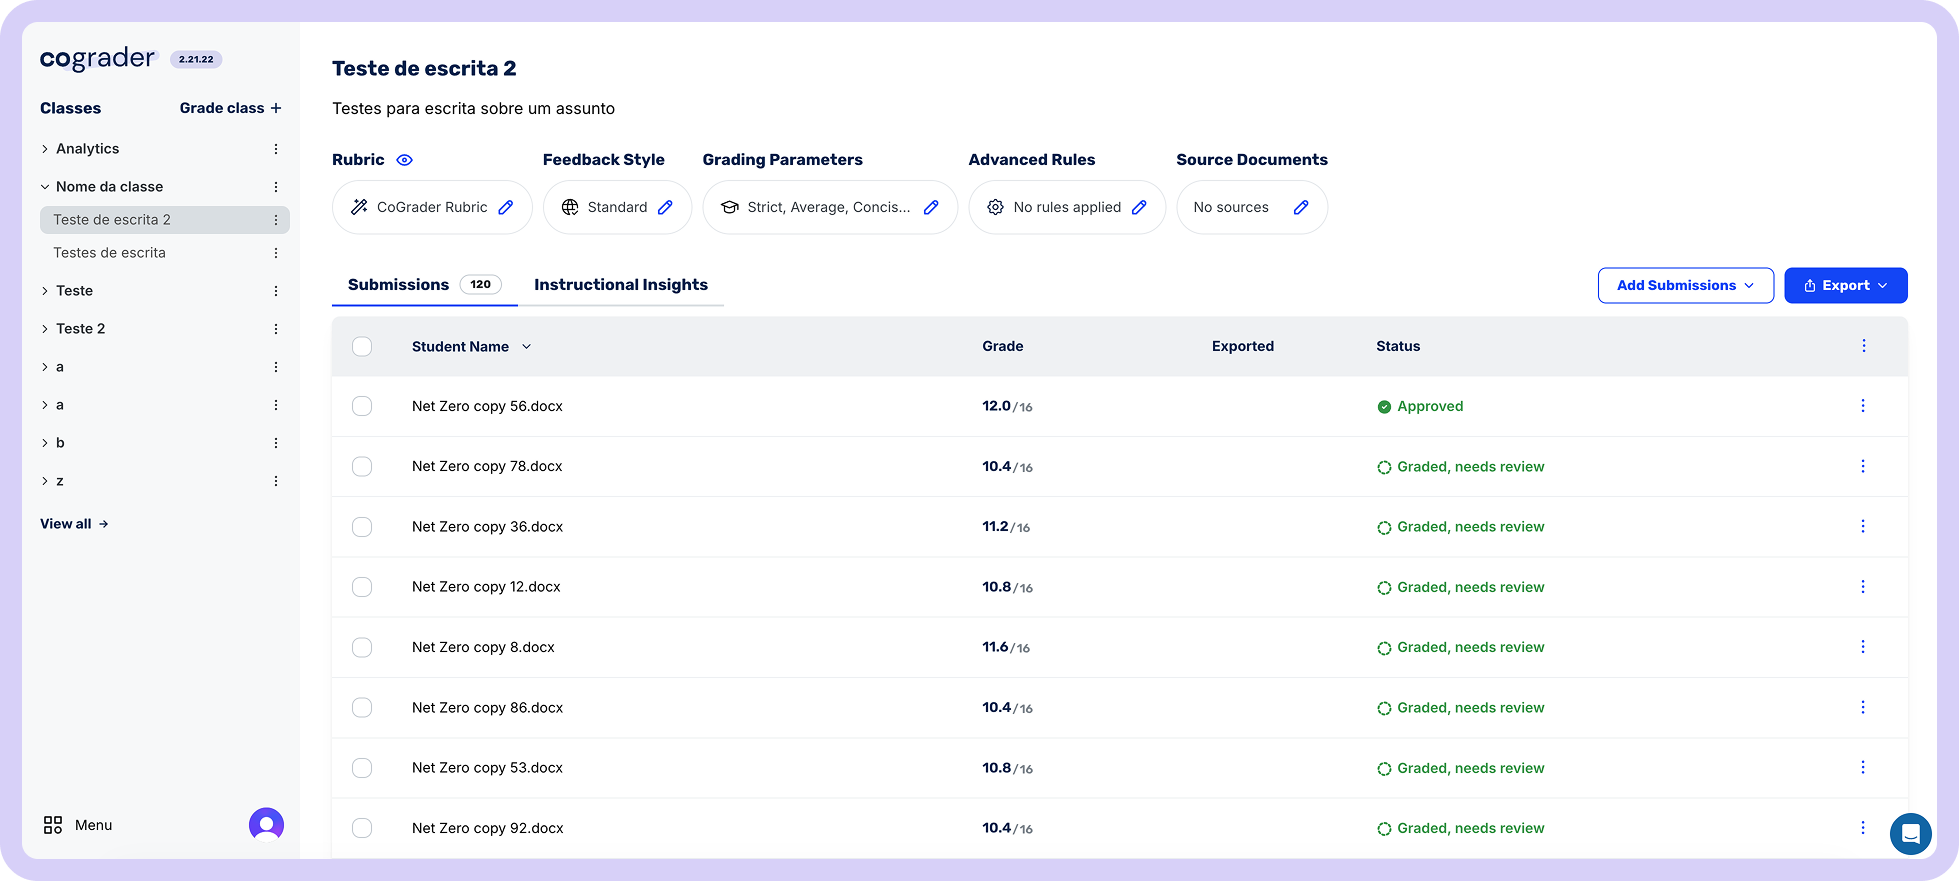
Task: Open the chat support bubble icon
Action: (x=1910, y=833)
